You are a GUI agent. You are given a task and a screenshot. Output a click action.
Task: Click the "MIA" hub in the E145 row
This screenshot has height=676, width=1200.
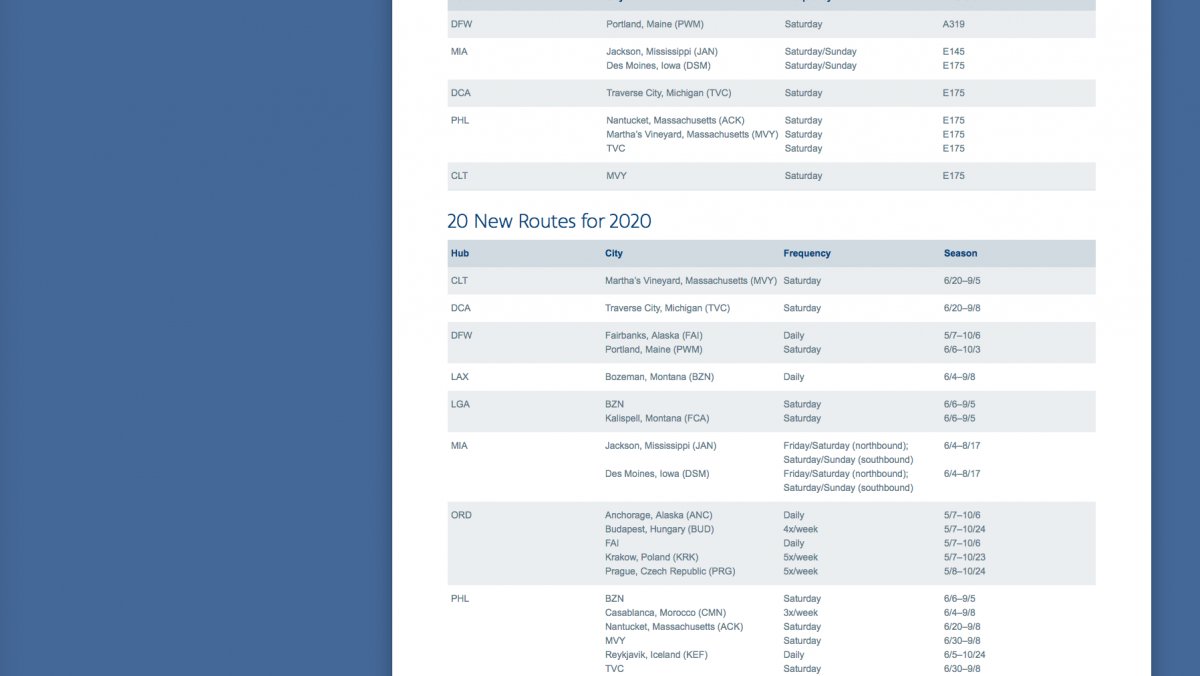point(459,52)
